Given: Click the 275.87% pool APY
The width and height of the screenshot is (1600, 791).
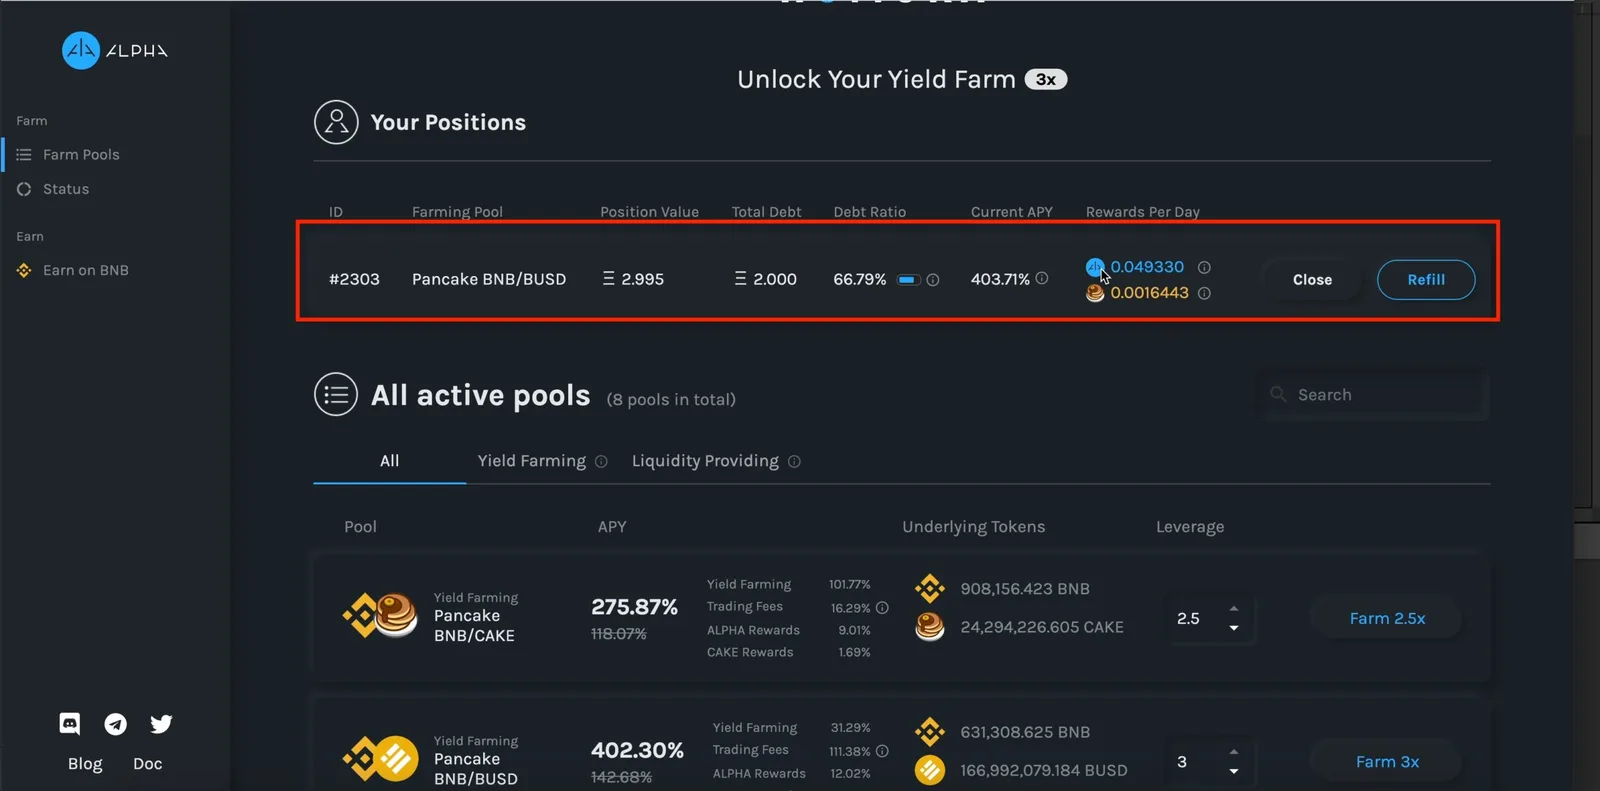Looking at the screenshot, I should click(634, 607).
